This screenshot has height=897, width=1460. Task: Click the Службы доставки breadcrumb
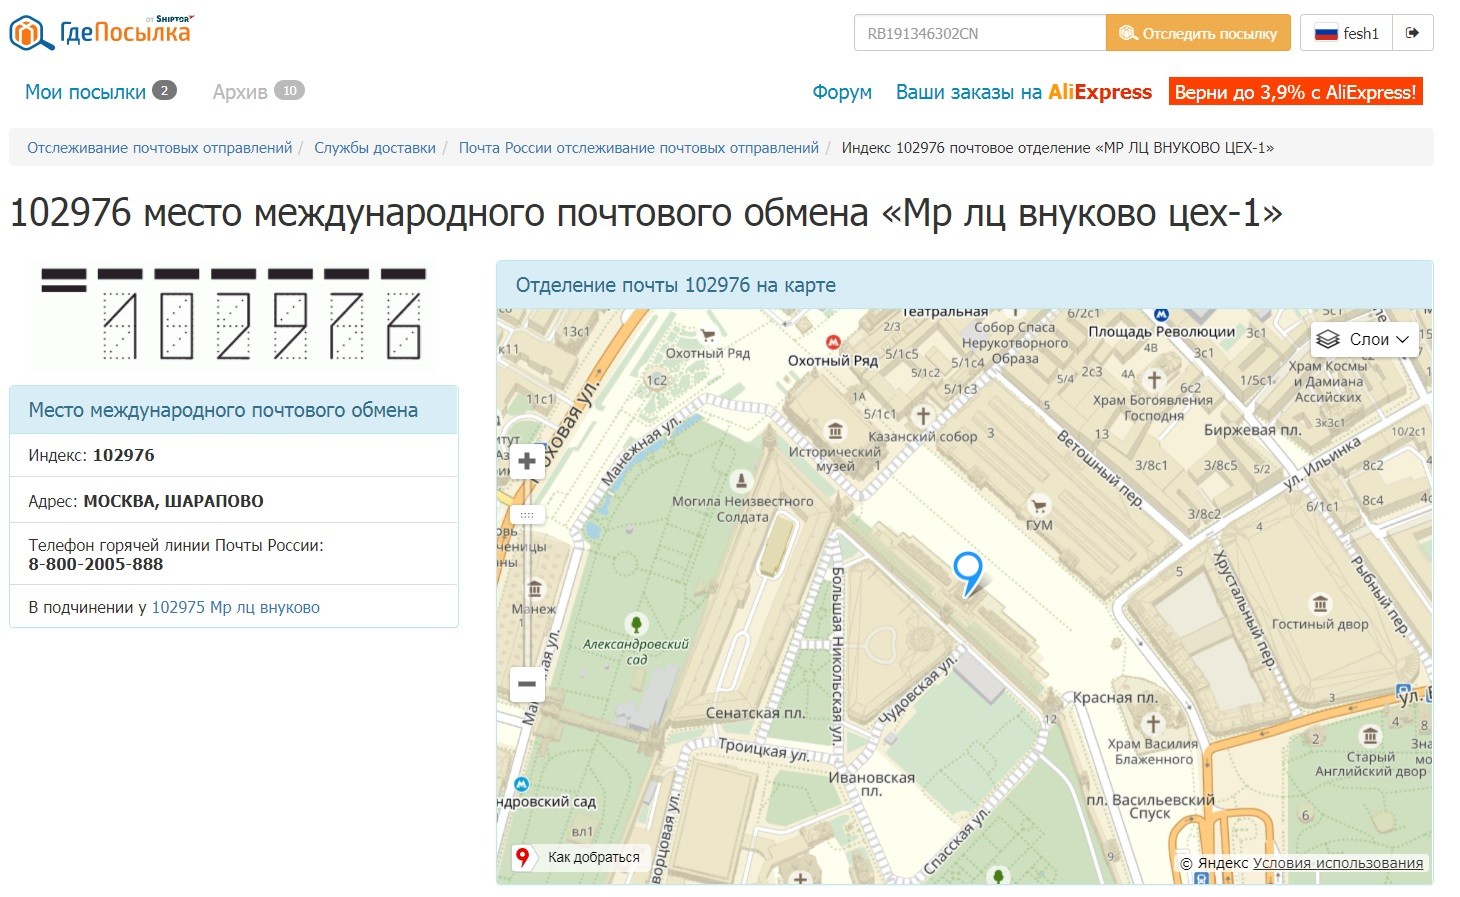[375, 148]
